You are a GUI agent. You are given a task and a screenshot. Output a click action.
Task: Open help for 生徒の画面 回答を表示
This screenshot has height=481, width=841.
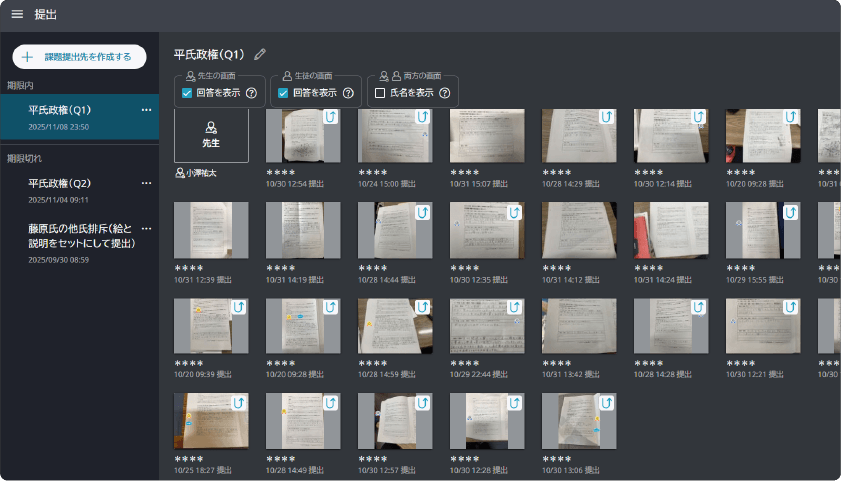[x=348, y=93]
